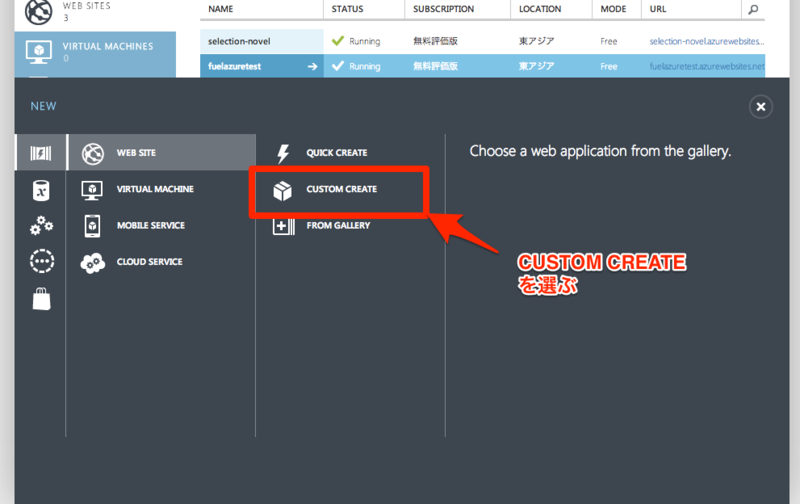This screenshot has height=504, width=800.
Task: Click the Cloud Service gears-cloud icon
Action: click(x=92, y=263)
